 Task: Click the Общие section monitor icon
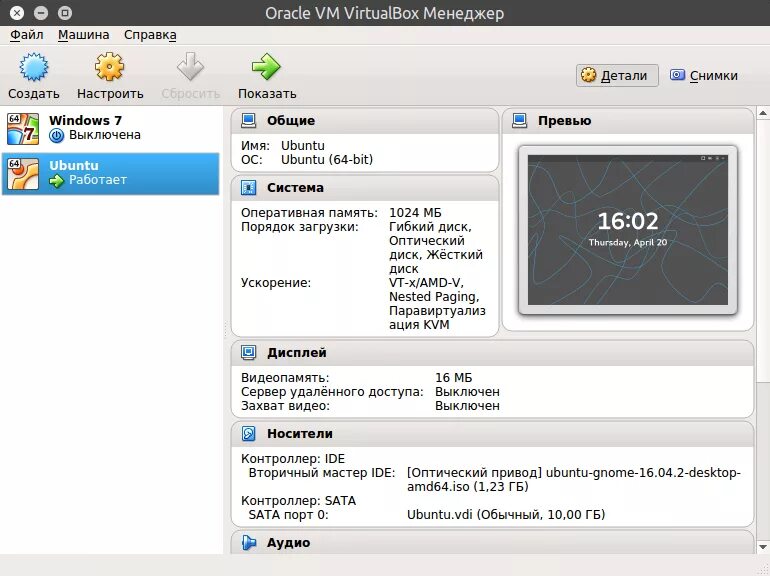[249, 120]
